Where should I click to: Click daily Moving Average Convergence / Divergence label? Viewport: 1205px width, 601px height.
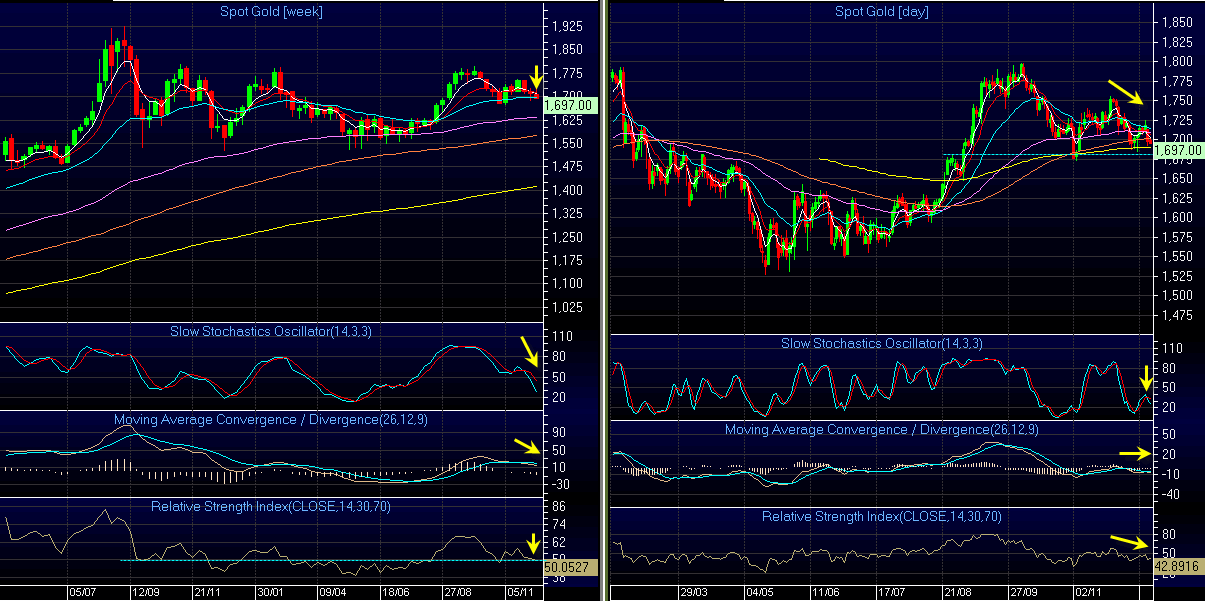[x=881, y=429]
